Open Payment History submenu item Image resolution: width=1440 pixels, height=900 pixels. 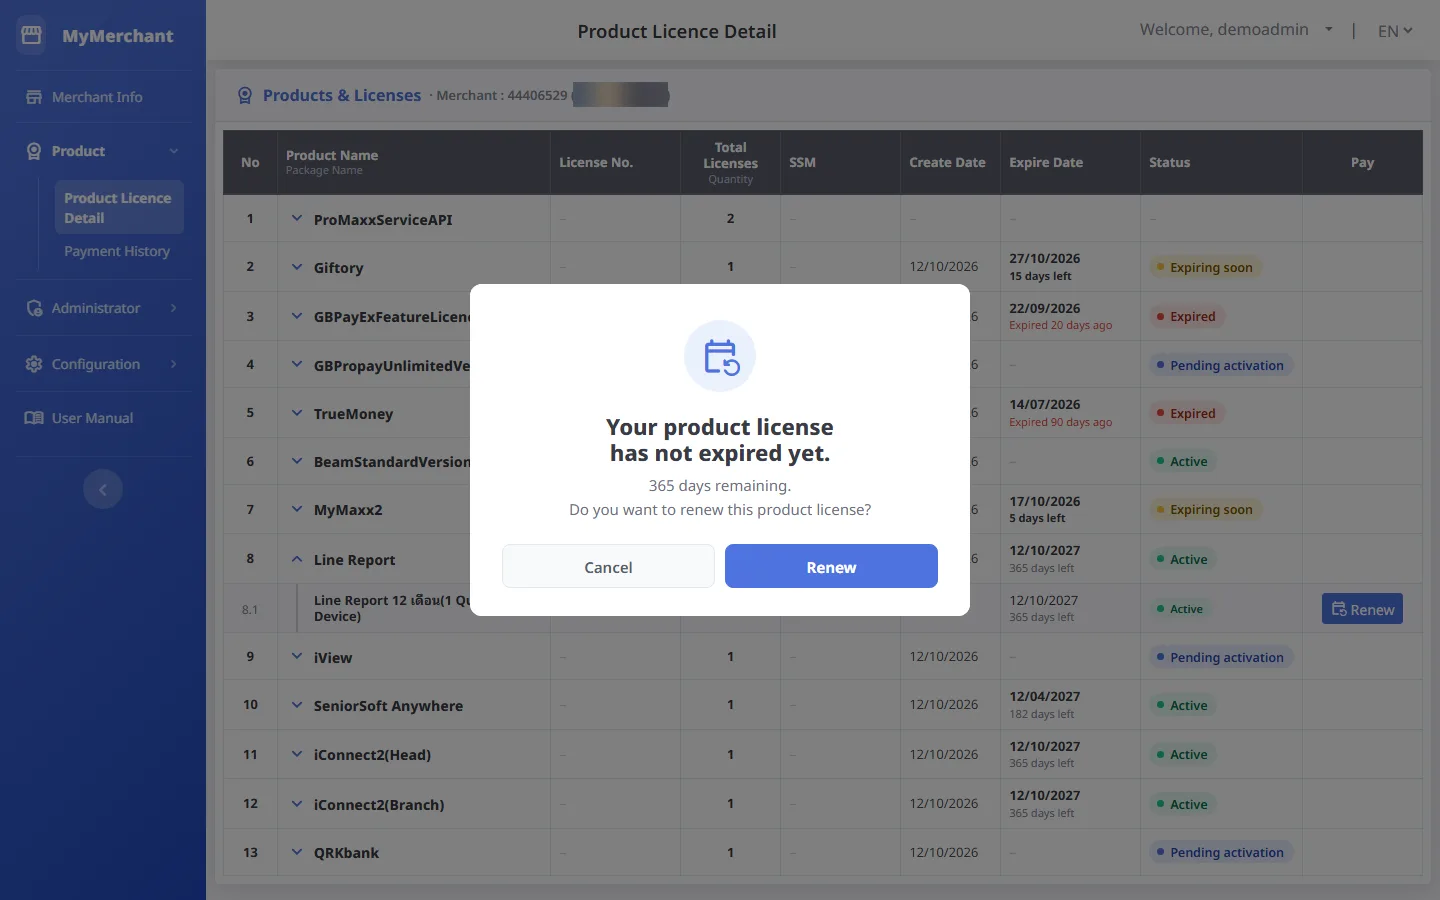pyautogui.click(x=117, y=251)
